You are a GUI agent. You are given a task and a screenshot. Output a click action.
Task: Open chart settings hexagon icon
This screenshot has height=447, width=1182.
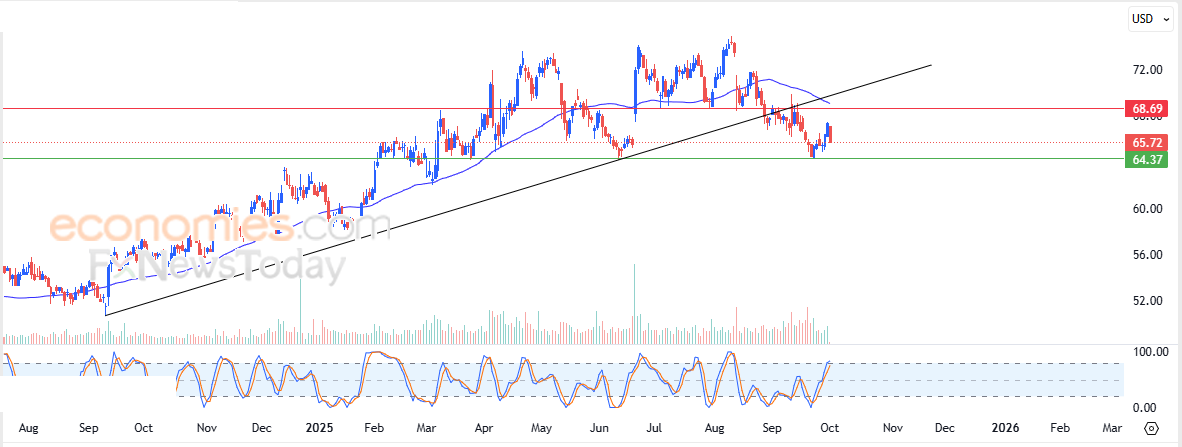coord(1151,428)
